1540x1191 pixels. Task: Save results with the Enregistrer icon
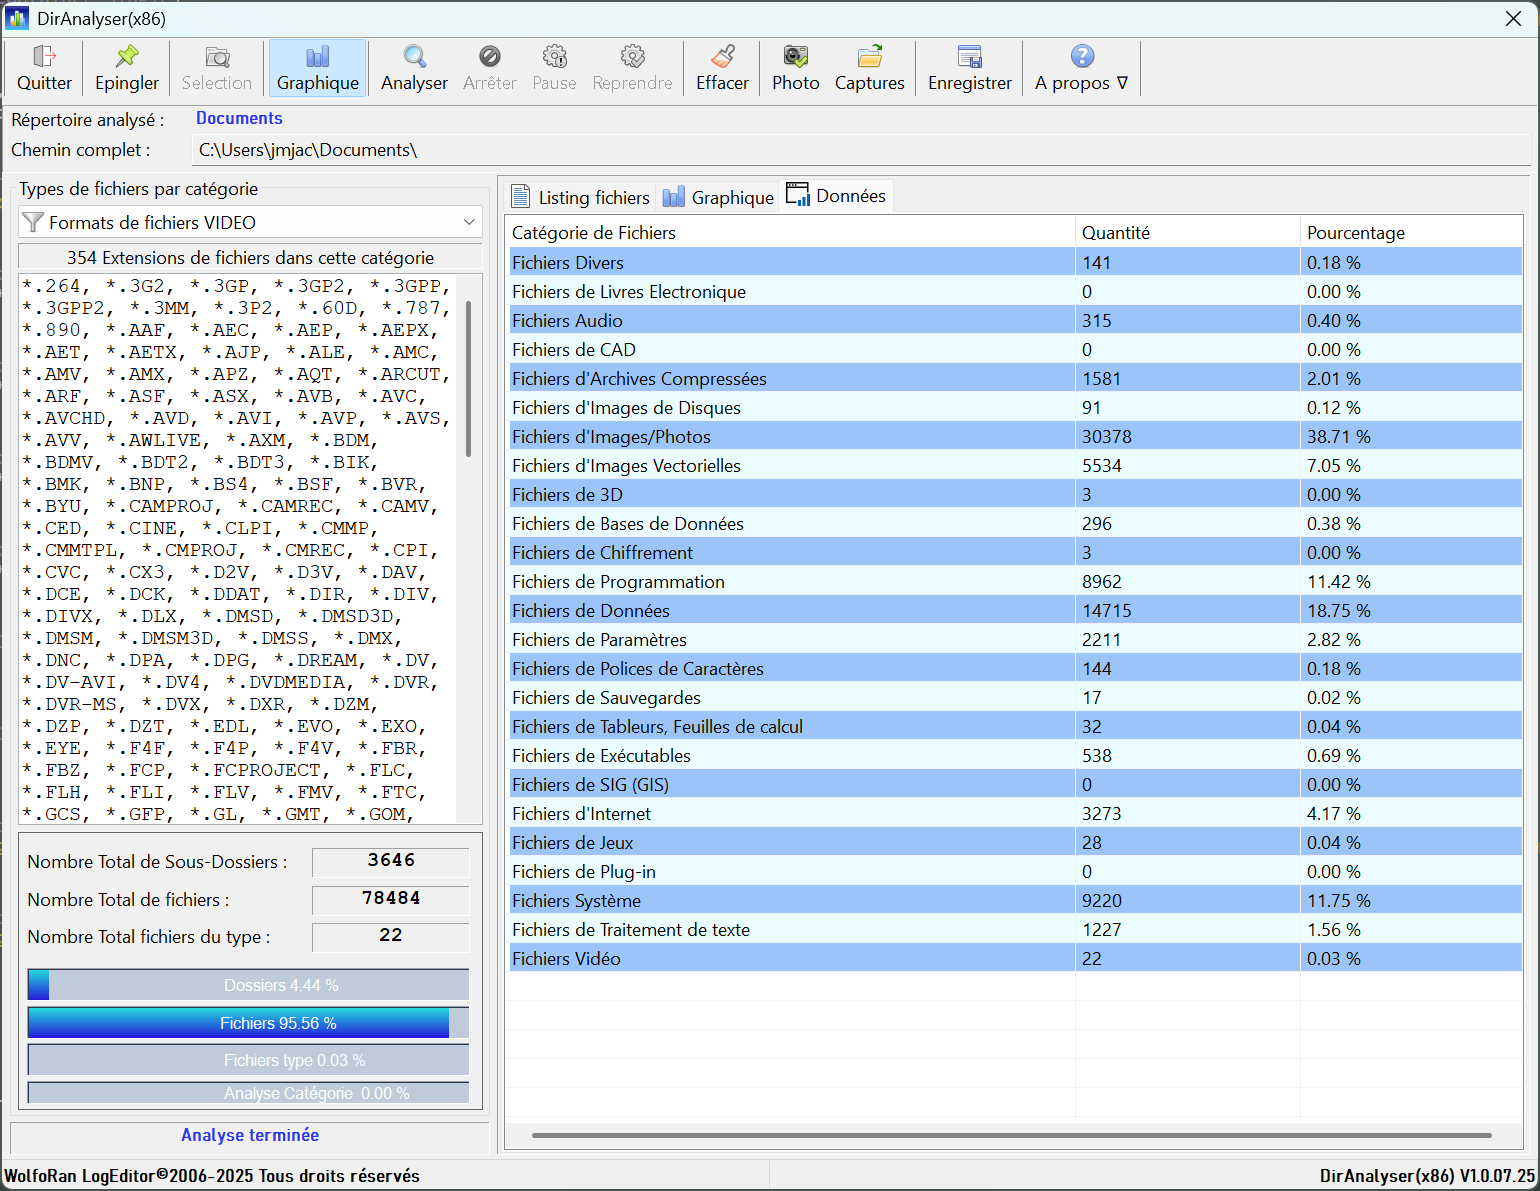[x=969, y=57]
